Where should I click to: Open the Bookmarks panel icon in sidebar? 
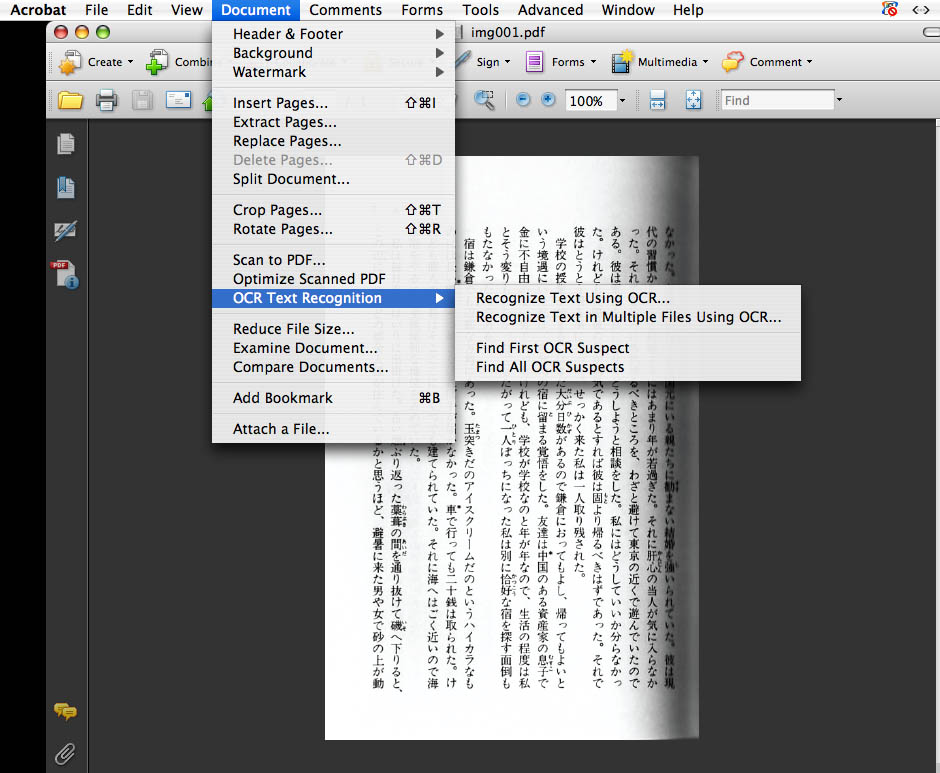click(65, 188)
